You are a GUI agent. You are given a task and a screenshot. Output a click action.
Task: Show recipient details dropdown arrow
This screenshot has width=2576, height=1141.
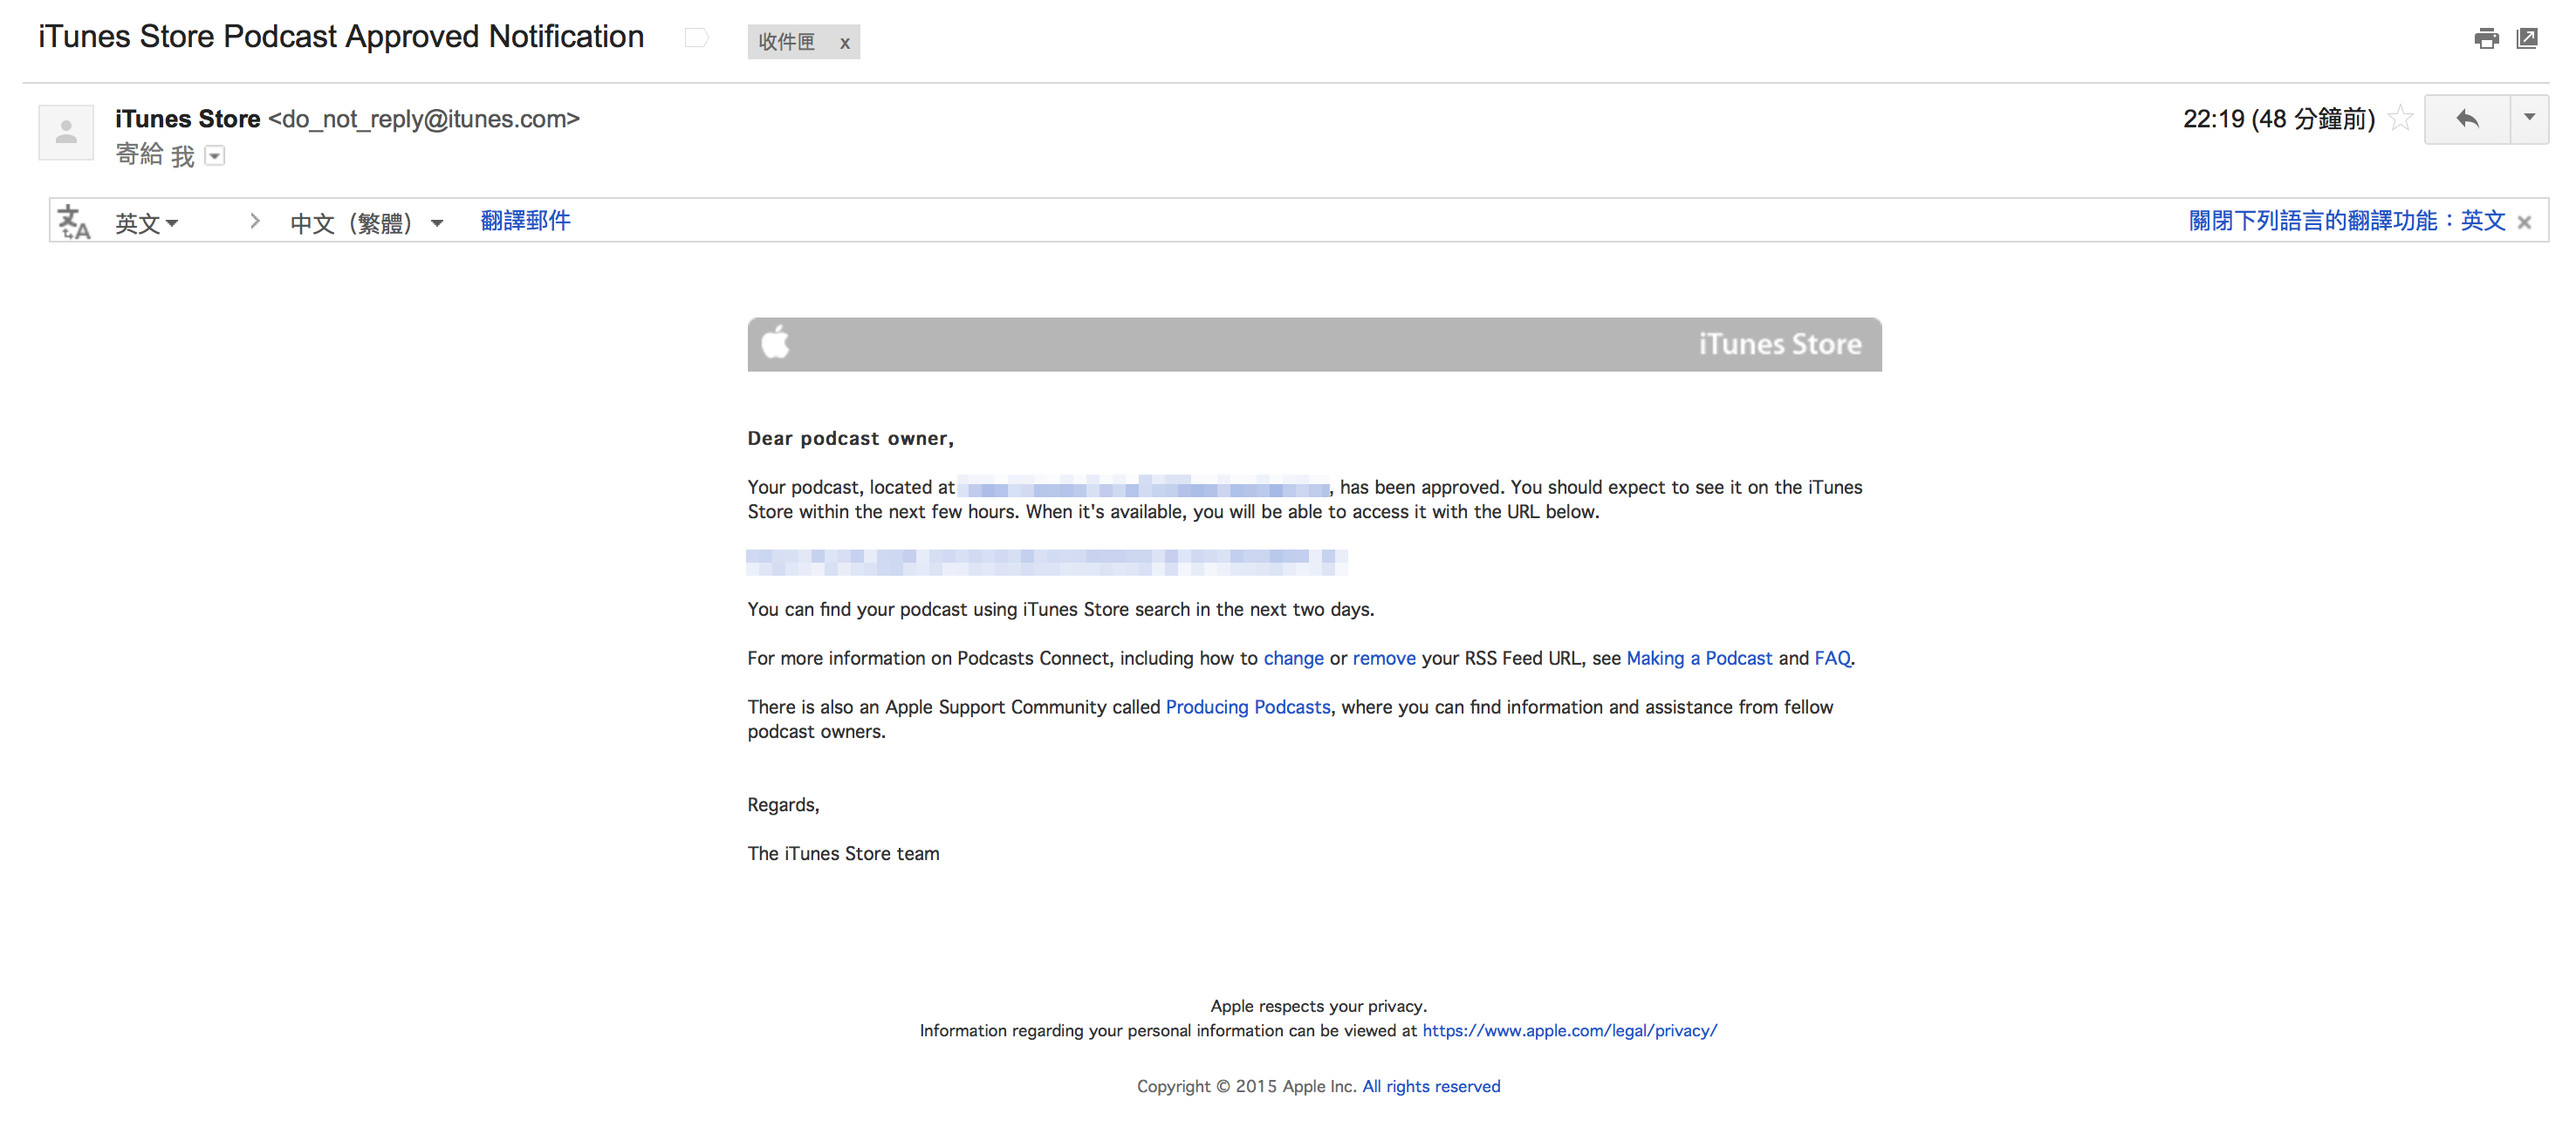[x=215, y=156]
